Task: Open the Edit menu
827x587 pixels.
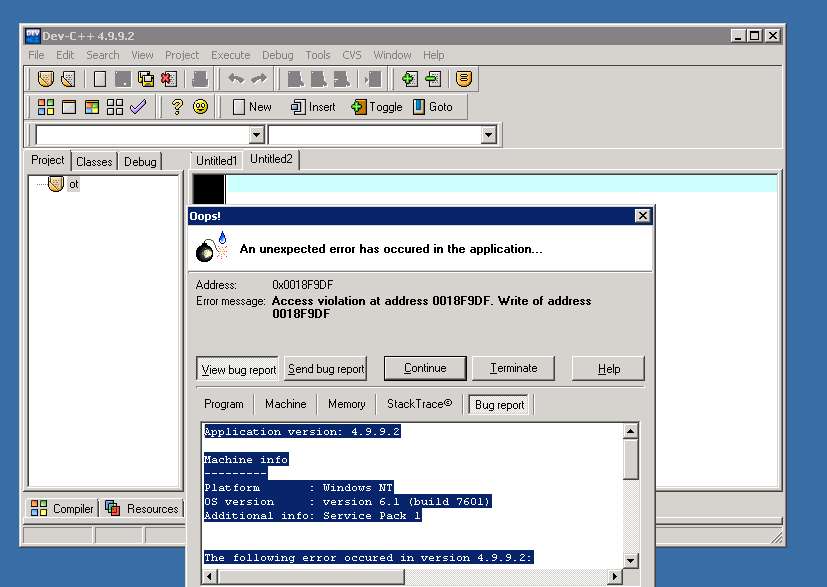Action: pyautogui.click(x=65, y=55)
